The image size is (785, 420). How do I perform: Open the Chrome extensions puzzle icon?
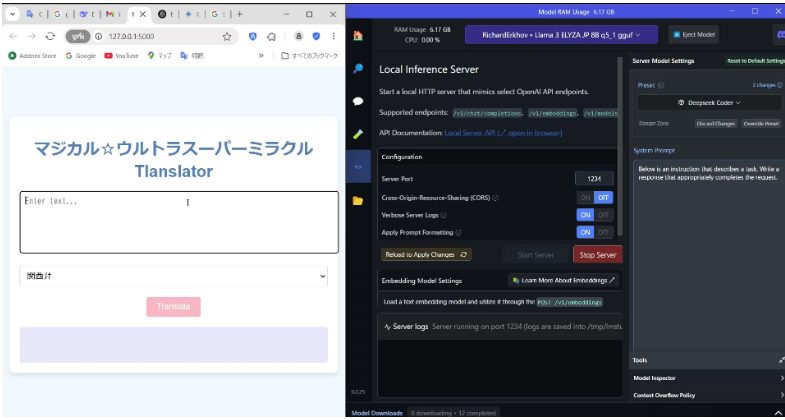click(x=271, y=36)
